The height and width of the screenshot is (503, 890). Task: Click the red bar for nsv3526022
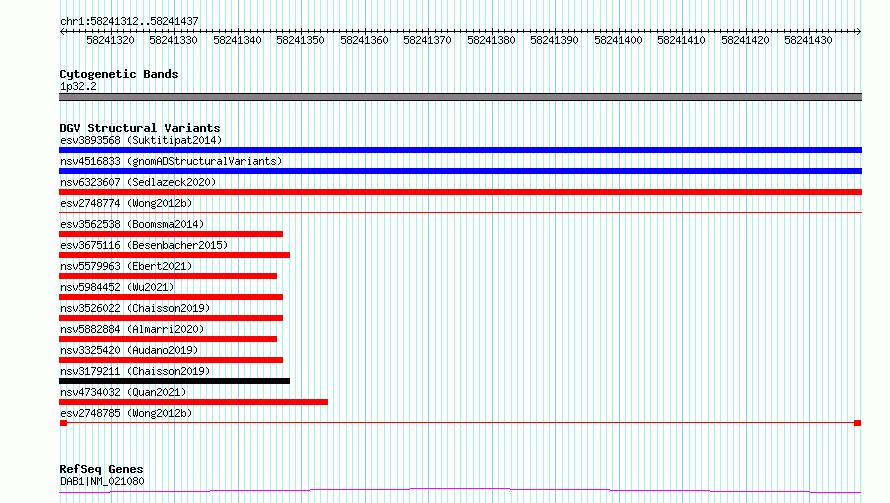pyautogui.click(x=171, y=318)
